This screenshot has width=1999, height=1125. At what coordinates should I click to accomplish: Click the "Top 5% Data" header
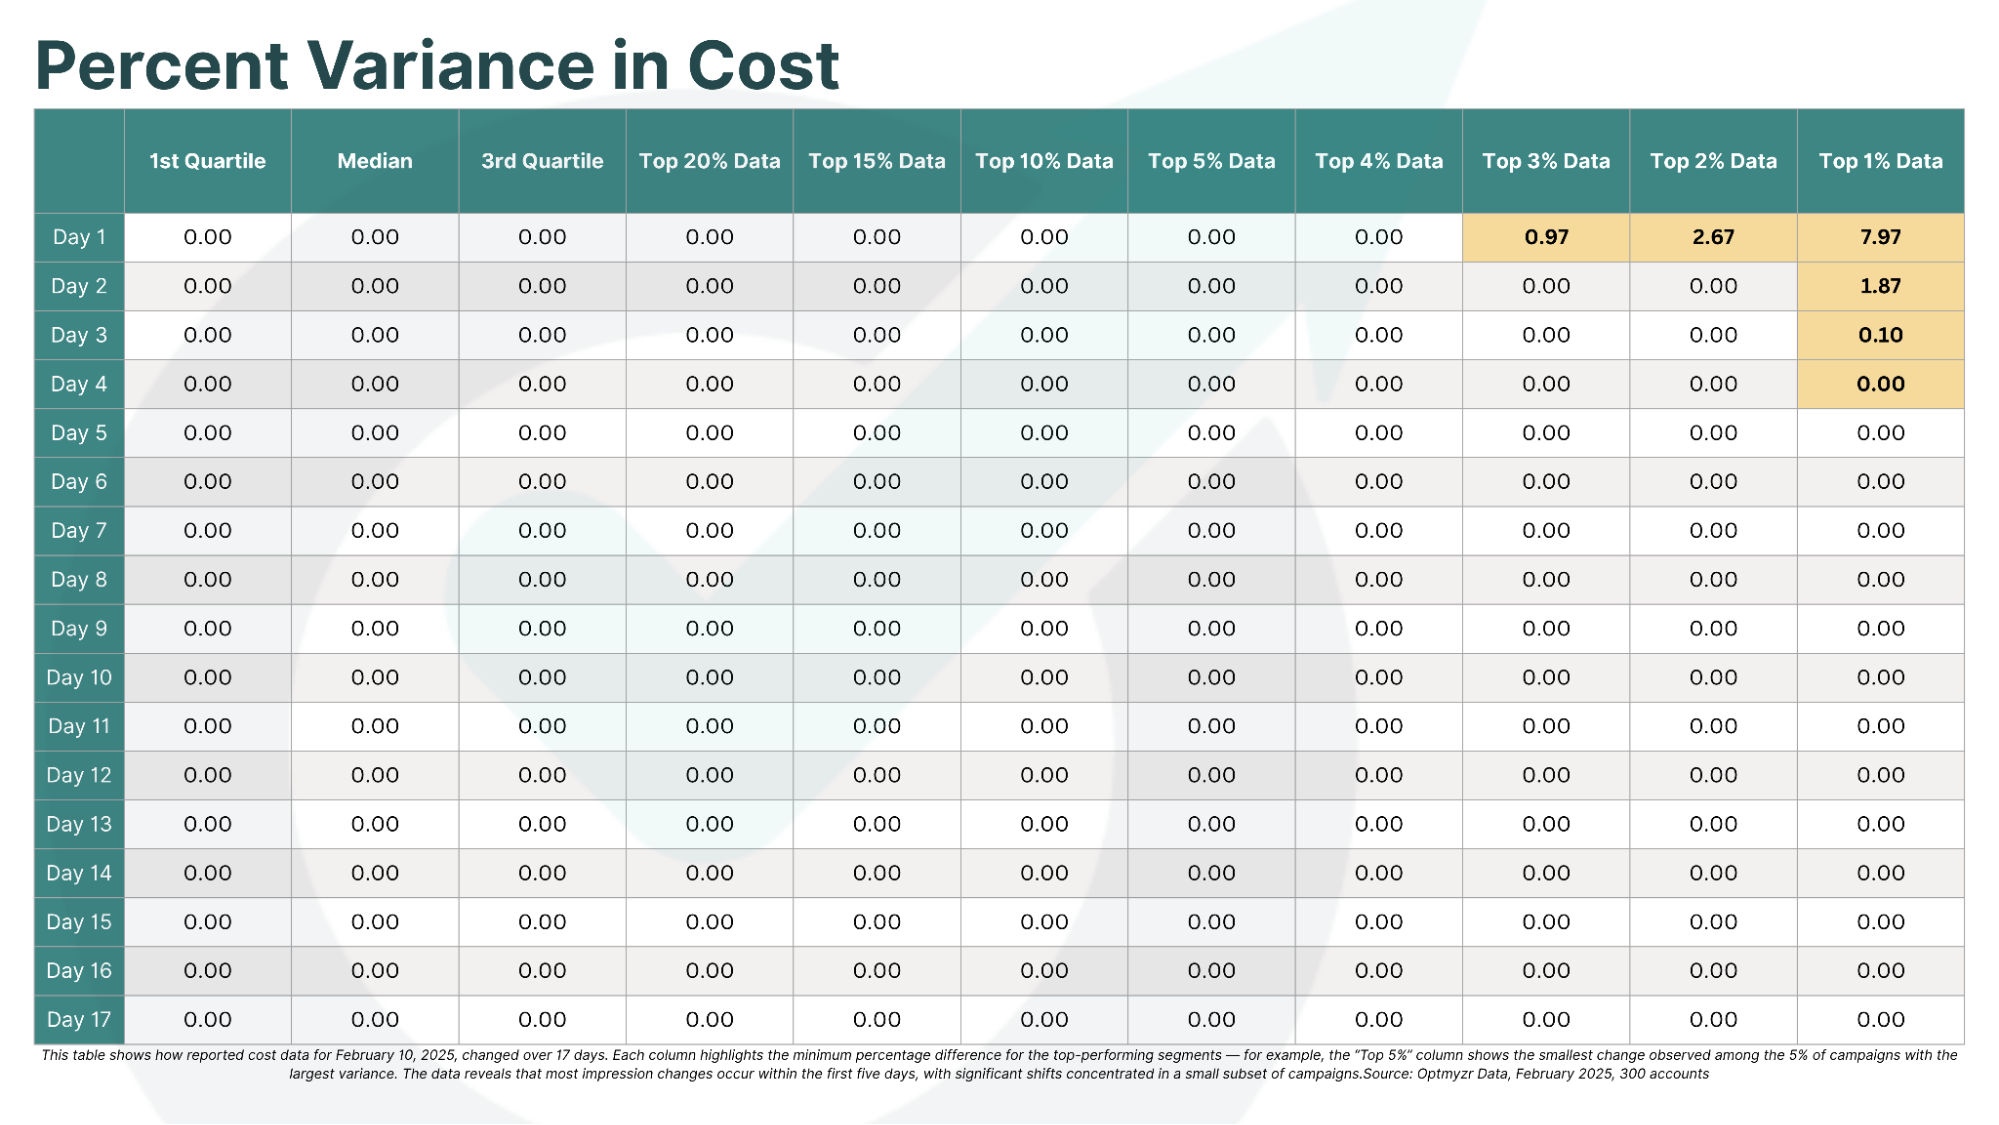[x=1212, y=161]
